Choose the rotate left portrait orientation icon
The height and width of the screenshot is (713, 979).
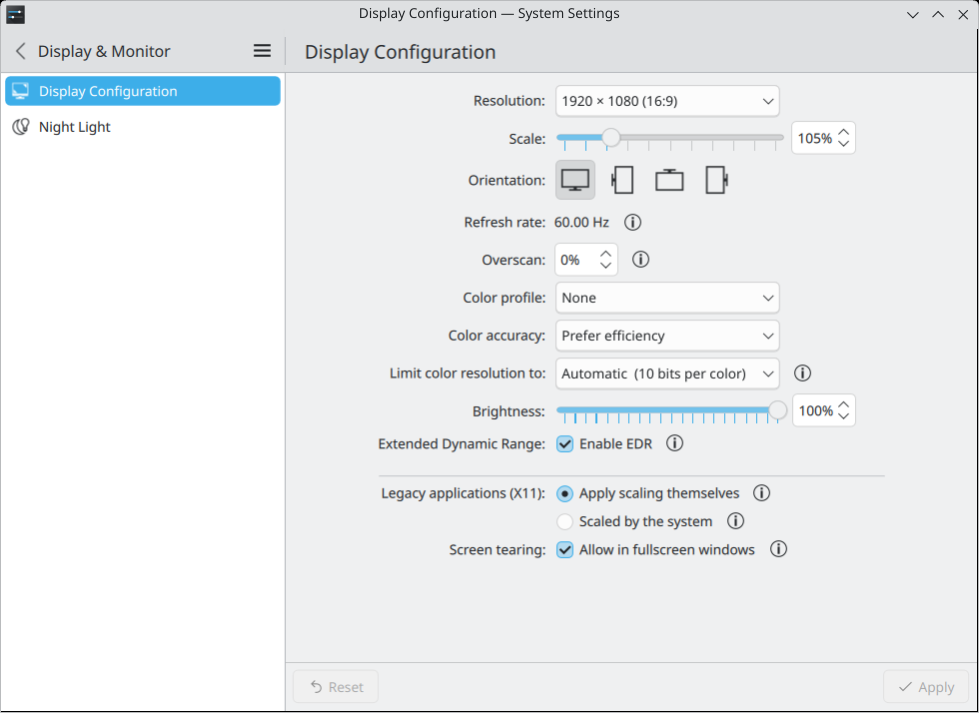tap(622, 181)
